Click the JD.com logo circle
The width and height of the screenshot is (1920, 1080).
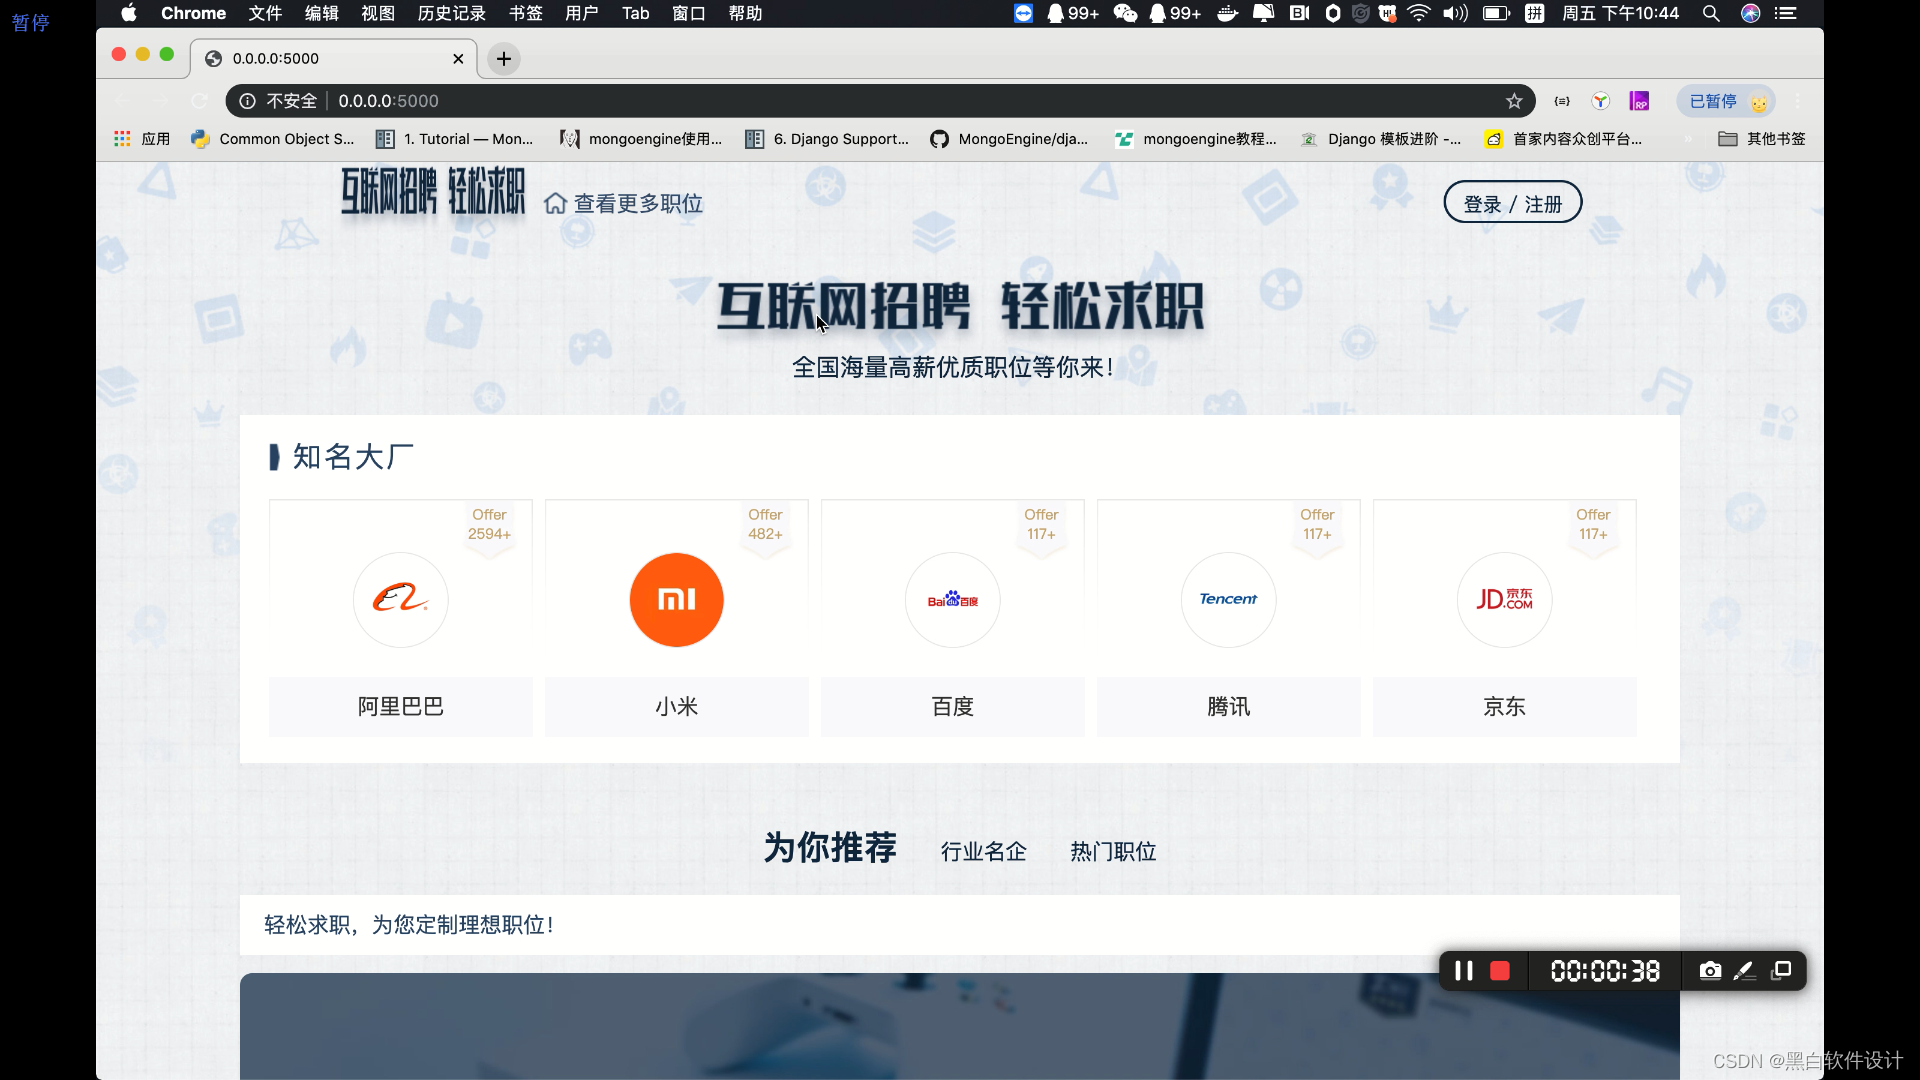[x=1504, y=599]
